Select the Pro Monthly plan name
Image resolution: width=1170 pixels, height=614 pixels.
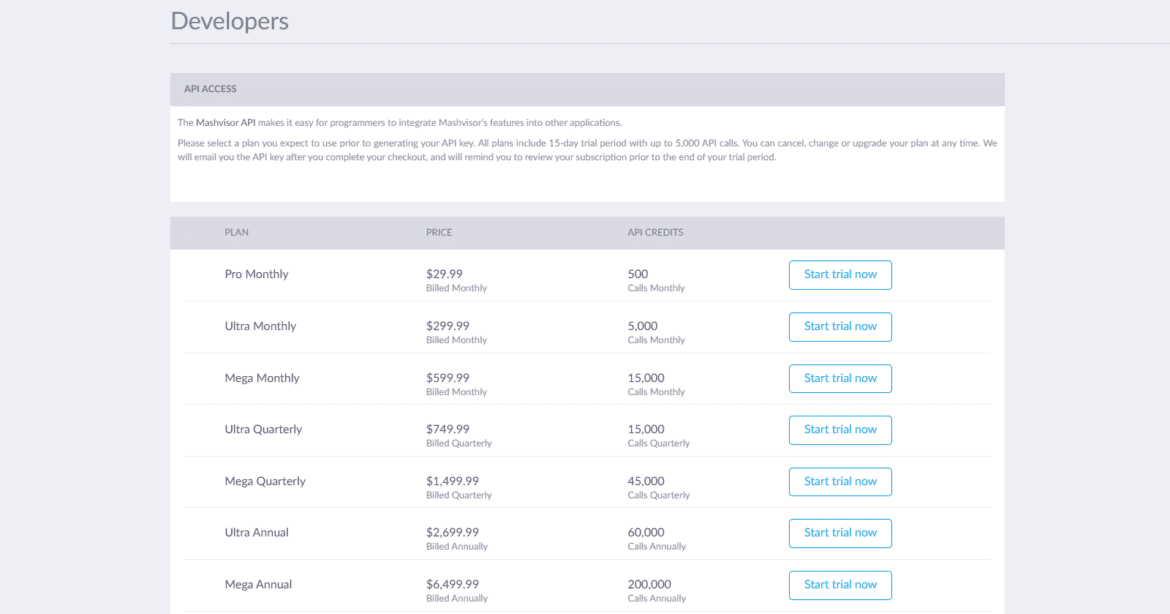coord(256,274)
